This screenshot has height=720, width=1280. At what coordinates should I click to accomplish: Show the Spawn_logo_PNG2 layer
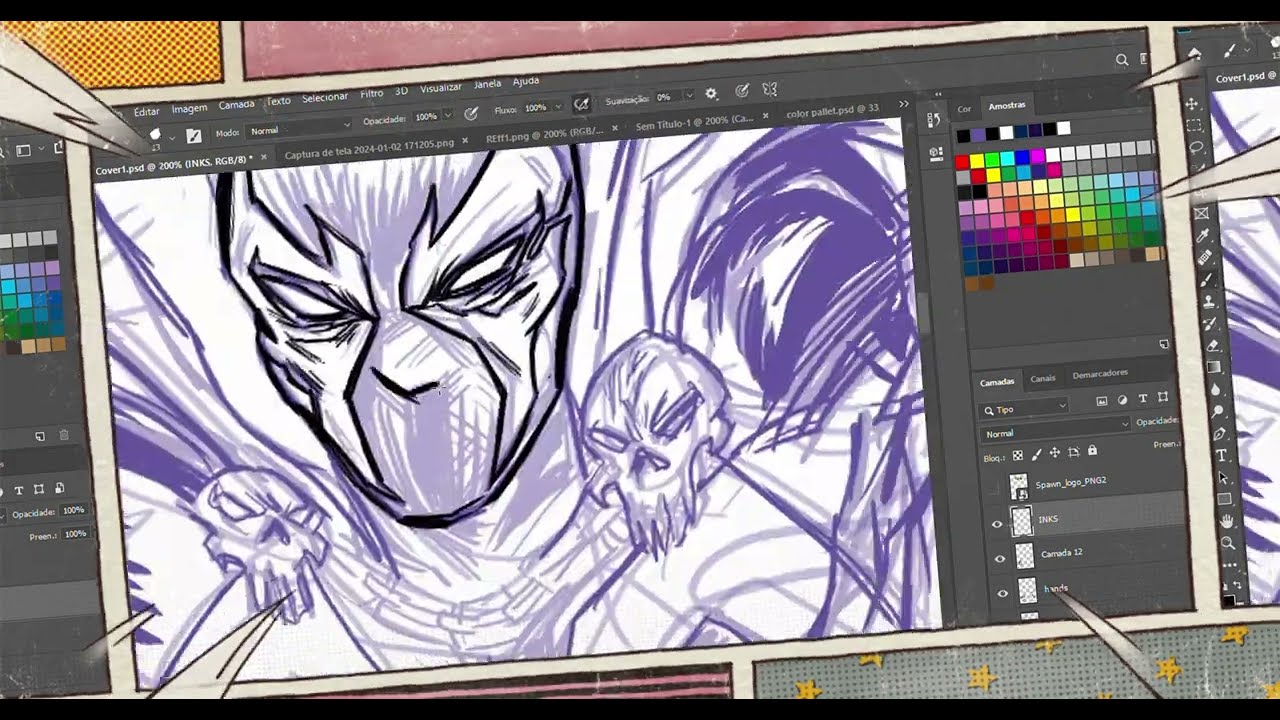(994, 488)
